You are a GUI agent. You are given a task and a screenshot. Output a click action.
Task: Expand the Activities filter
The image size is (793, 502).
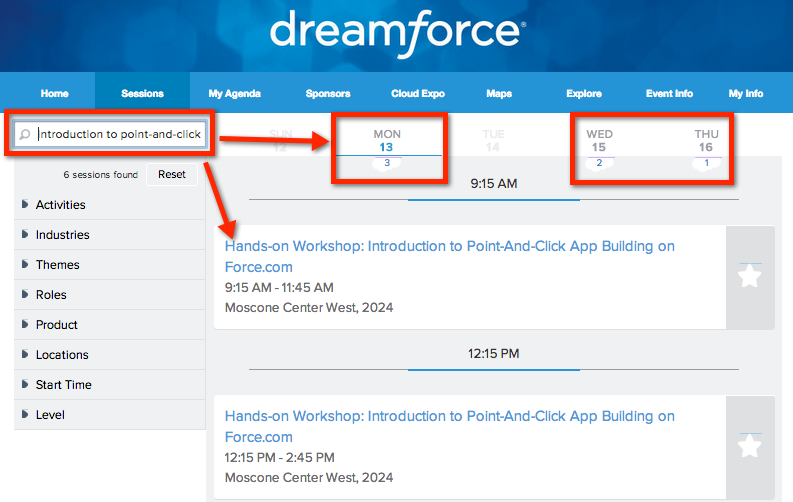(110, 205)
